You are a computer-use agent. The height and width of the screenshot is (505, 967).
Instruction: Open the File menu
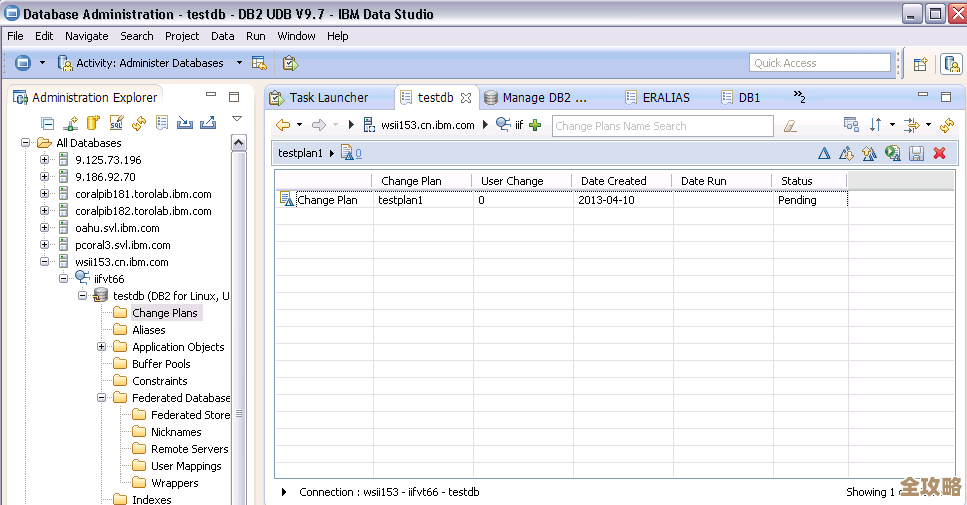pos(15,36)
